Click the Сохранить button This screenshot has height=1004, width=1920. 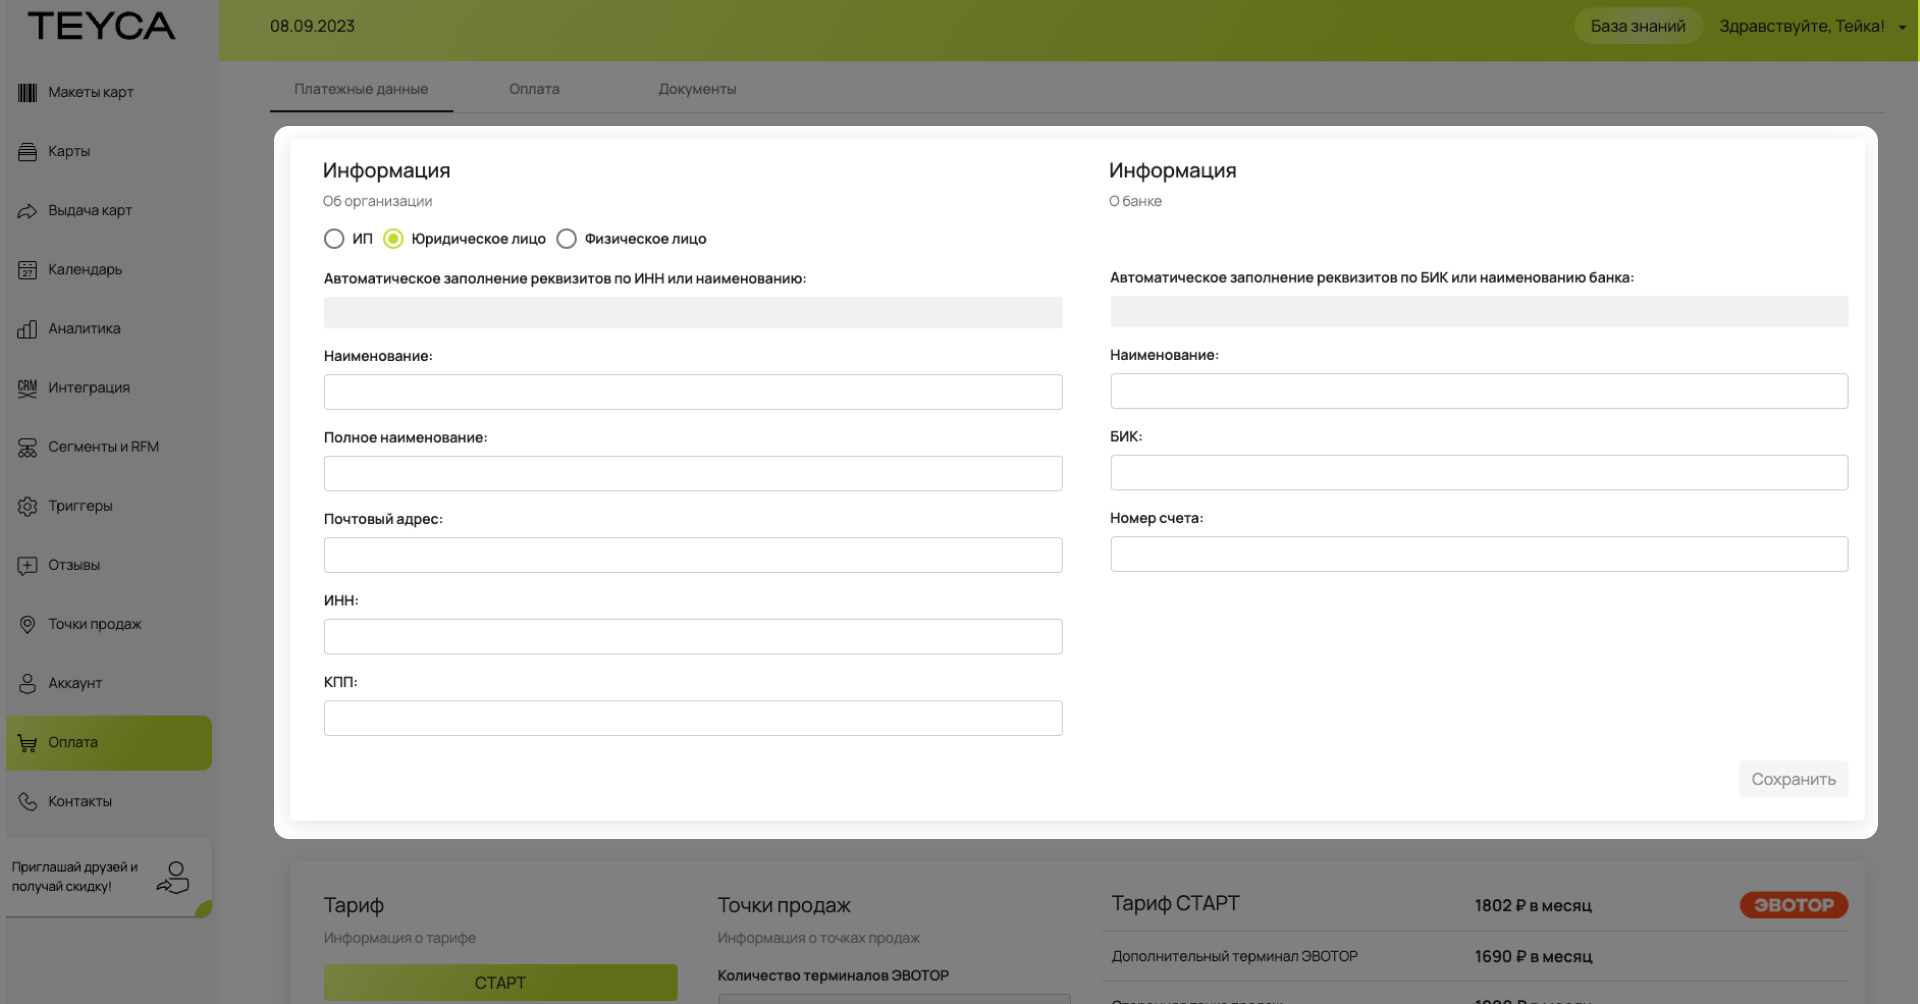[x=1793, y=779]
